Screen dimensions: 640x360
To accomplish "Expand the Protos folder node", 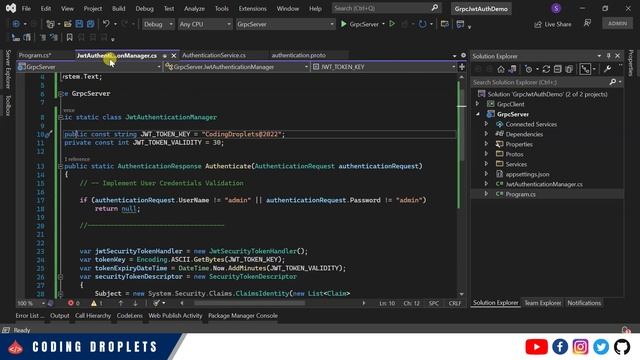I will pyautogui.click(x=486, y=154).
